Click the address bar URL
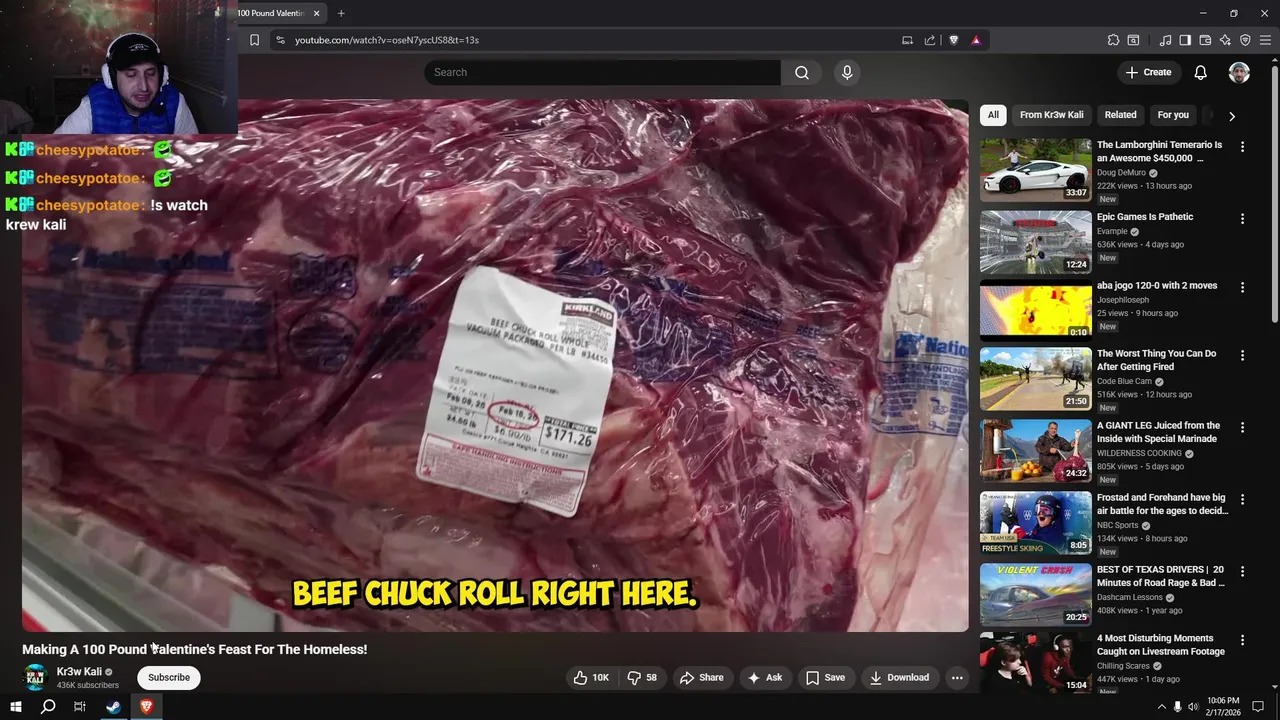The image size is (1280, 720). pos(387,40)
